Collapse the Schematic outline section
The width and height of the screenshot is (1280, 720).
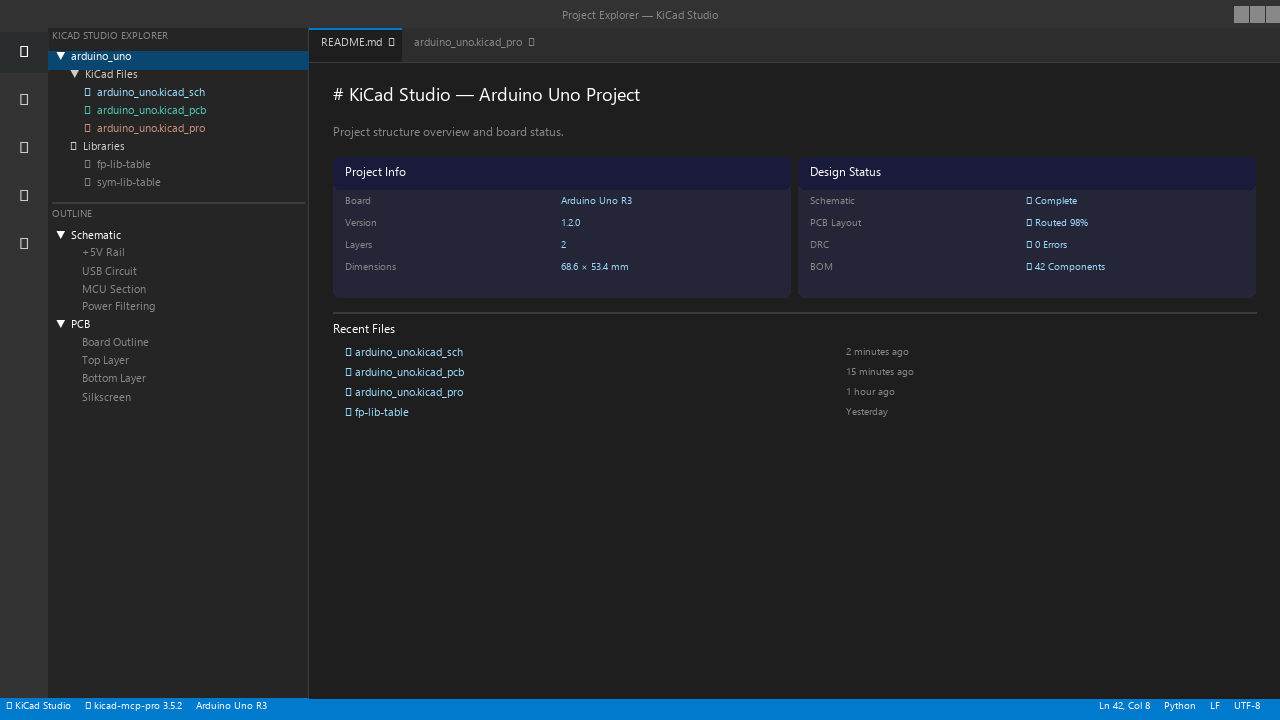61,235
